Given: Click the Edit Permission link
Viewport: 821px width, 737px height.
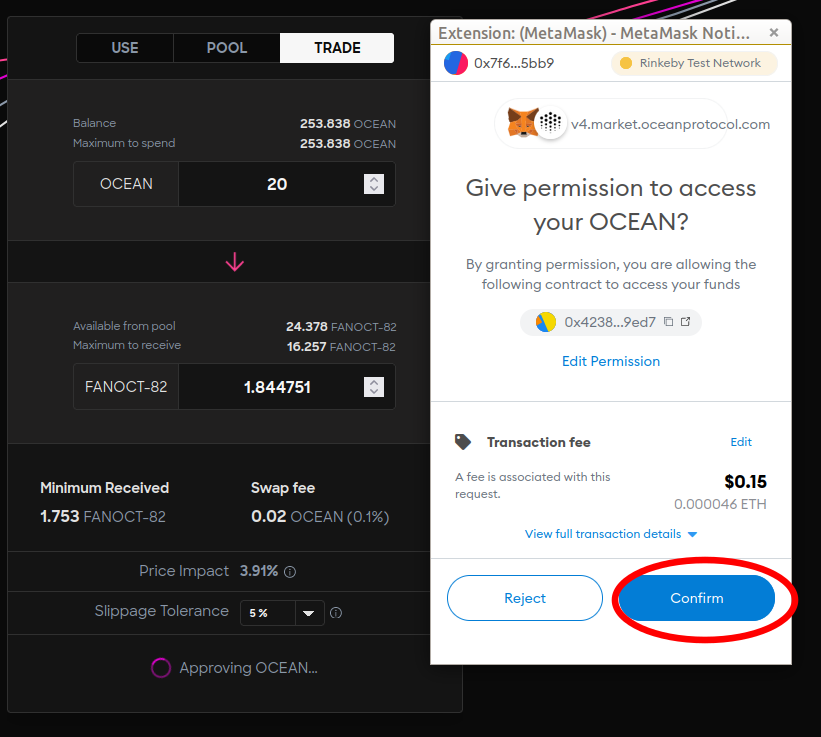Looking at the screenshot, I should [x=611, y=361].
